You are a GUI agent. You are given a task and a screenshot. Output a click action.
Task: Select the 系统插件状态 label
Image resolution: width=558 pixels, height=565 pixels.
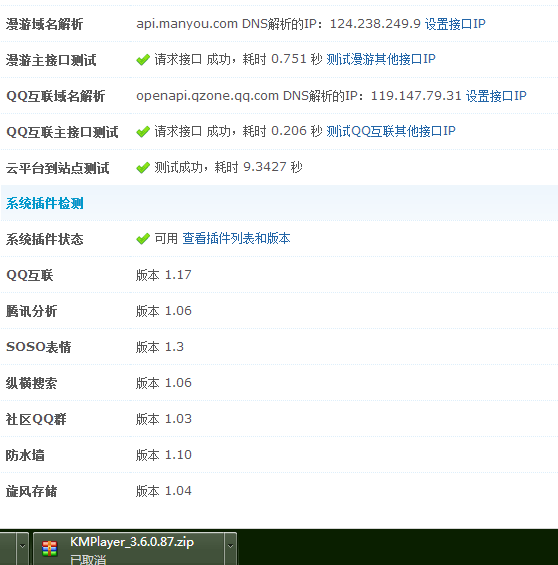pos(44,240)
